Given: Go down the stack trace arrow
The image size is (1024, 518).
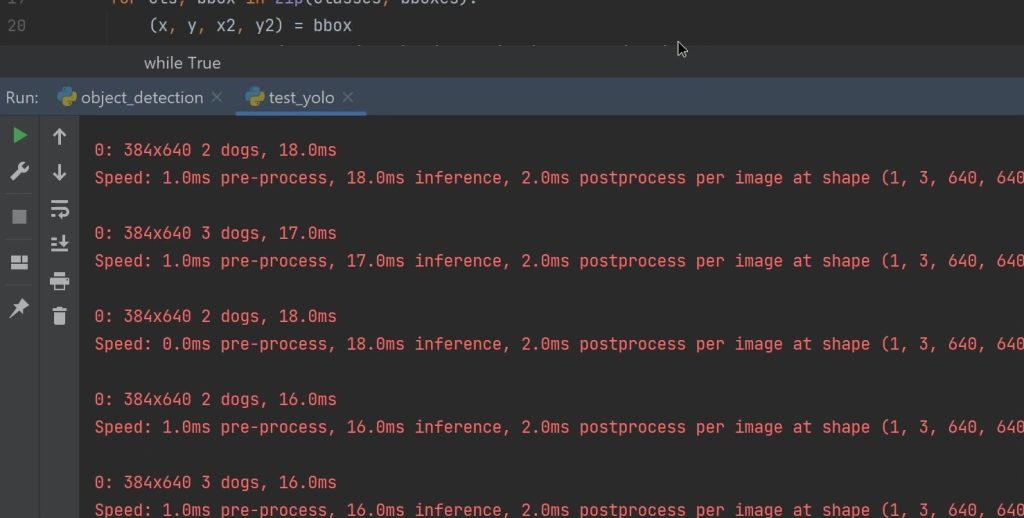Looking at the screenshot, I should pyautogui.click(x=59, y=172).
